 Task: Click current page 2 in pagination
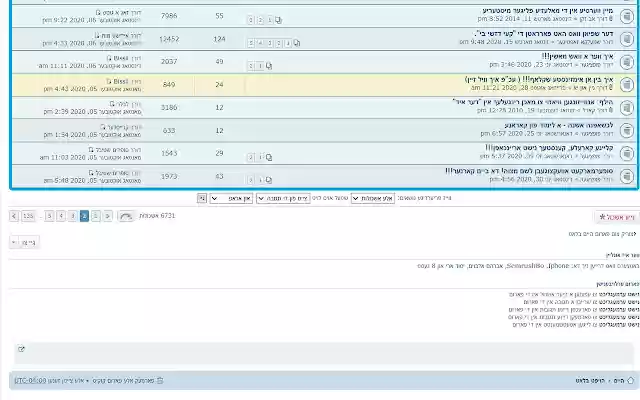point(84,216)
